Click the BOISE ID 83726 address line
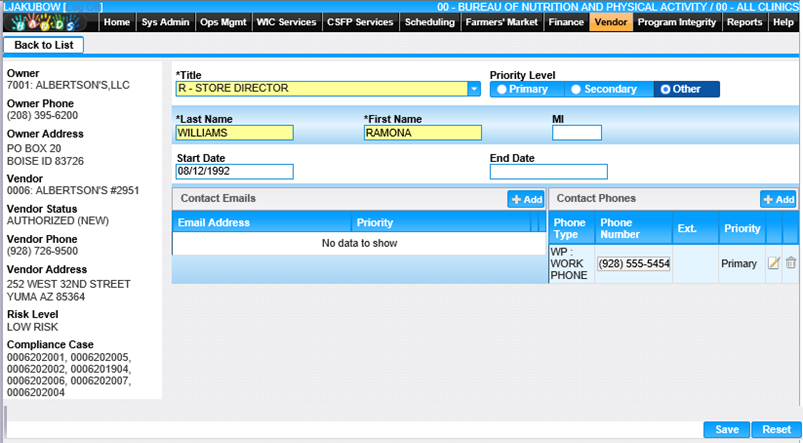This screenshot has height=443, width=803. 45,161
